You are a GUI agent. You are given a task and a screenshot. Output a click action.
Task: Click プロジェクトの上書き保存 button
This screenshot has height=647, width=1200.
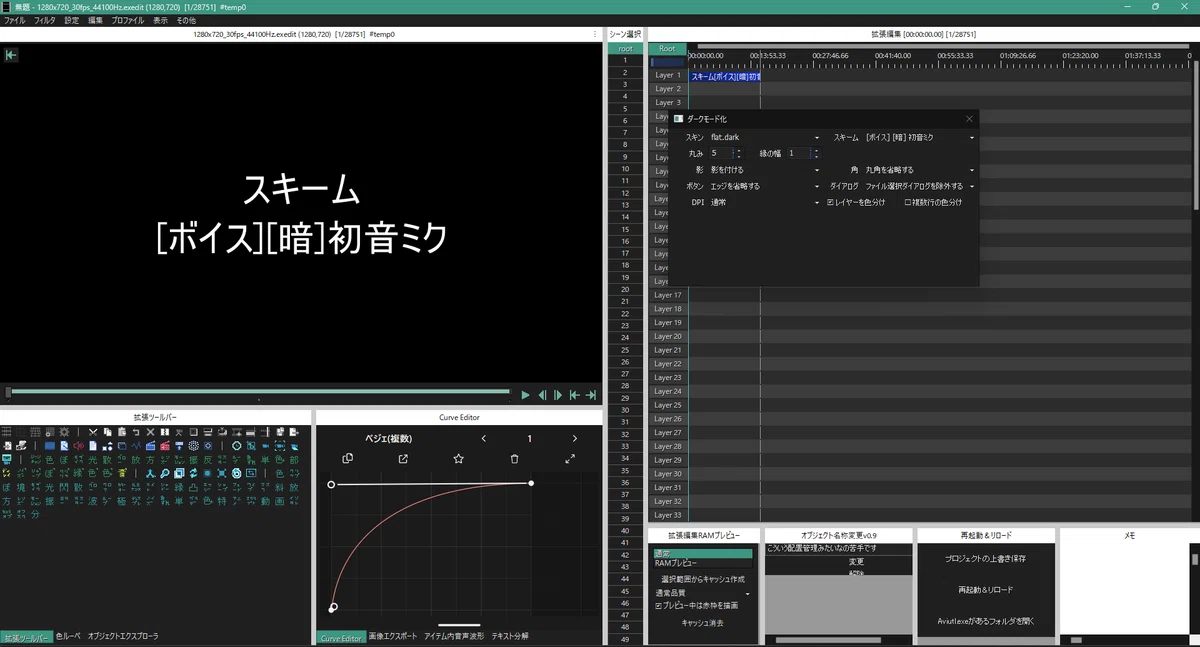click(x=985, y=559)
